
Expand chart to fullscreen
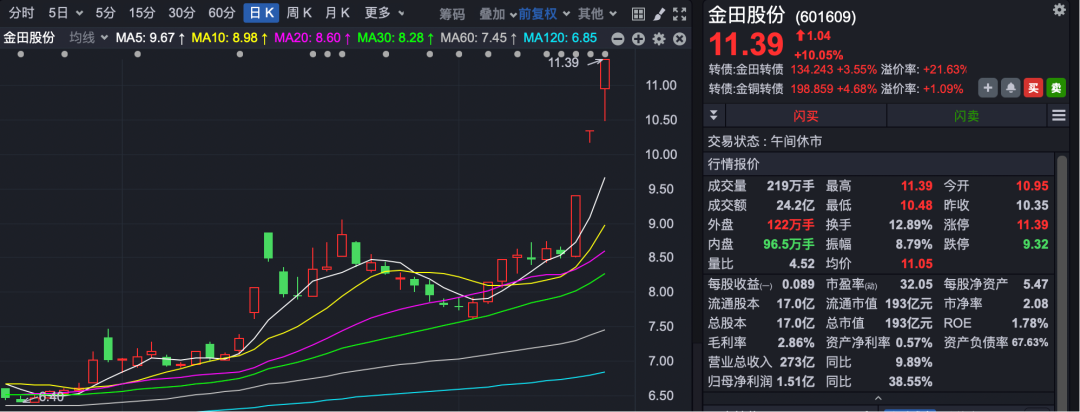(679, 13)
